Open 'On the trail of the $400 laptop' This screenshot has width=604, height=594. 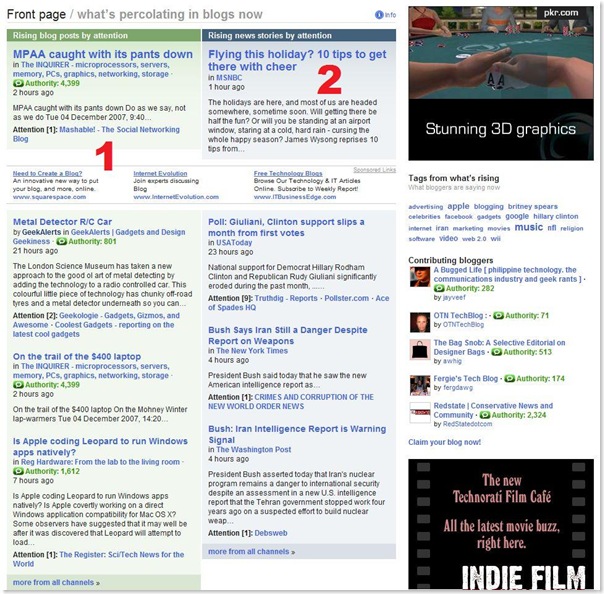pyautogui.click(x=77, y=356)
